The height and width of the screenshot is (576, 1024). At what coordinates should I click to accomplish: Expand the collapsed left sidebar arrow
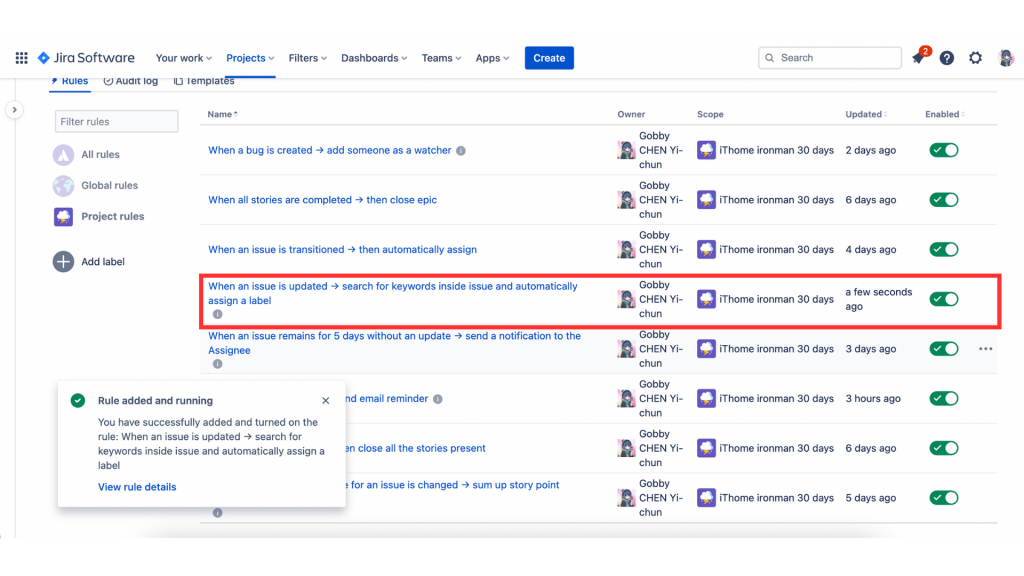tap(14, 110)
